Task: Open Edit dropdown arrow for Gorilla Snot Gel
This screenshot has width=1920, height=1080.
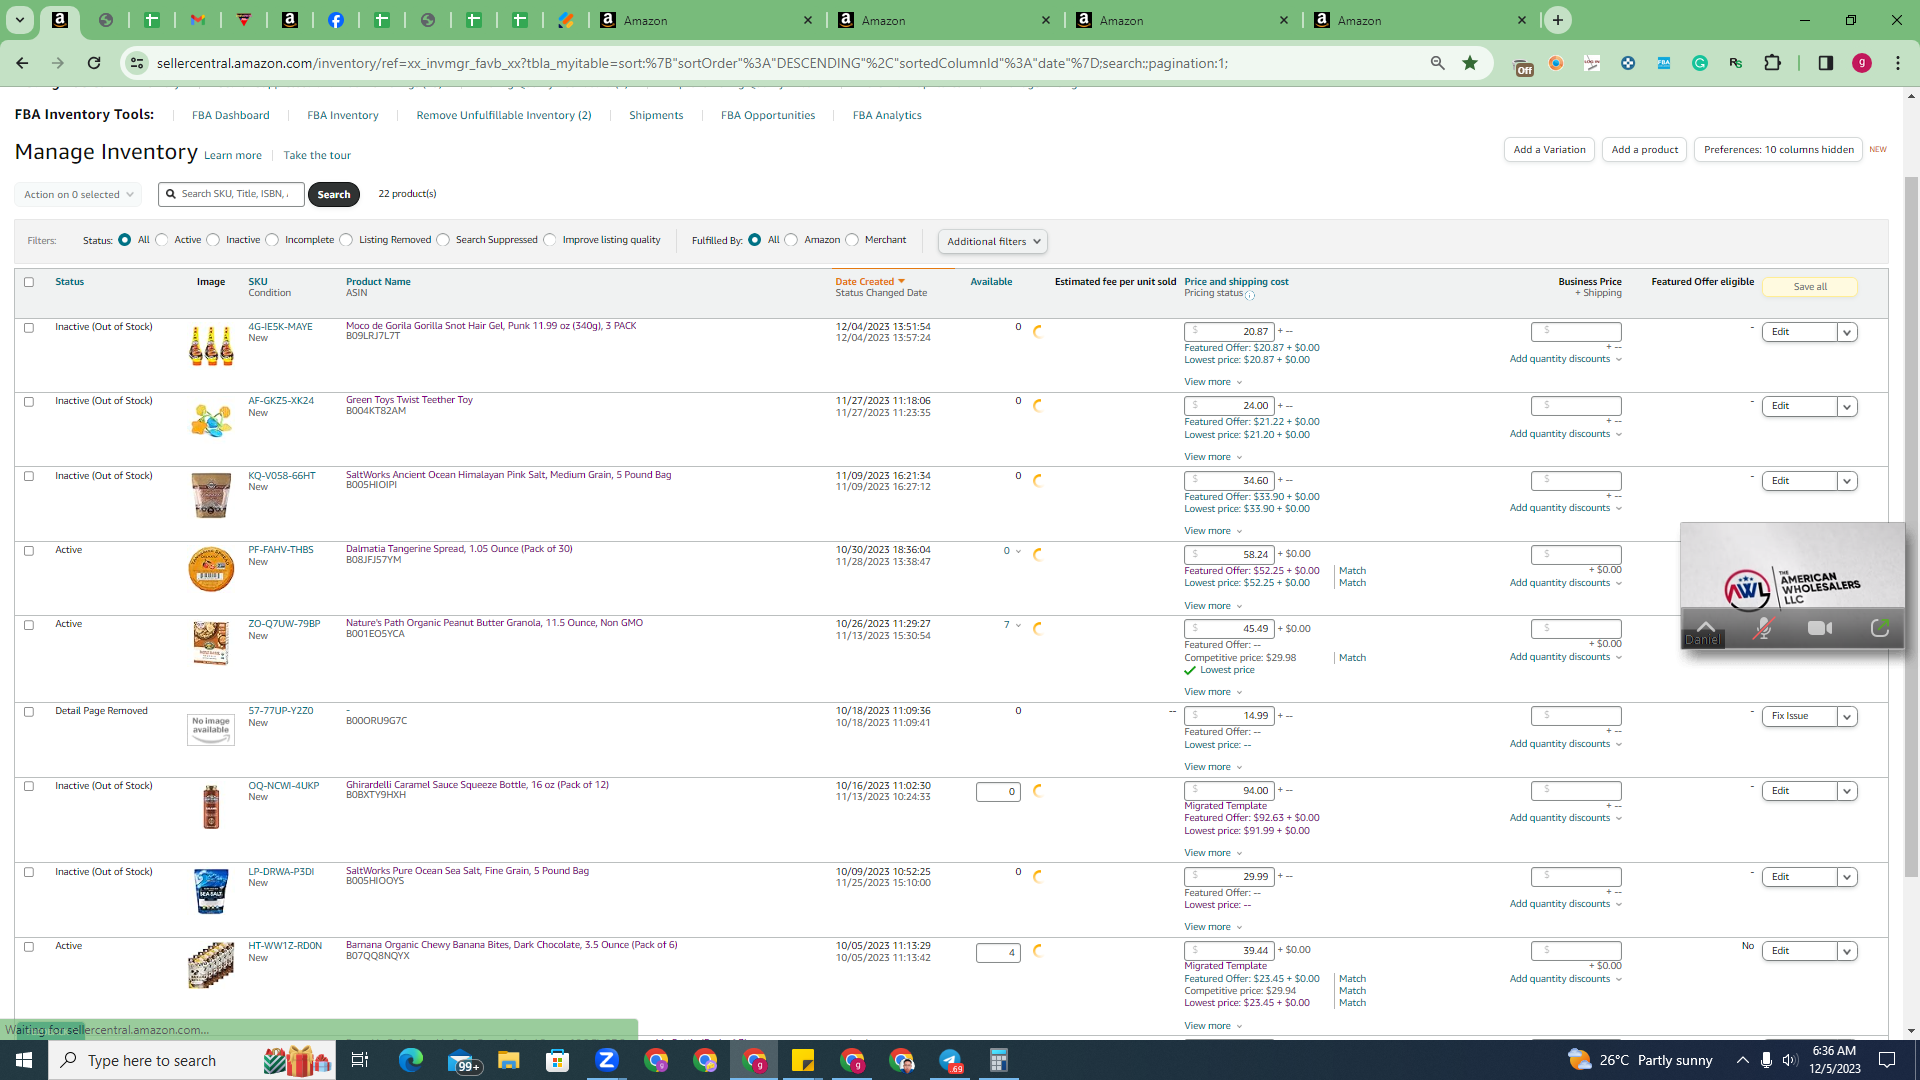Action: click(x=1847, y=332)
